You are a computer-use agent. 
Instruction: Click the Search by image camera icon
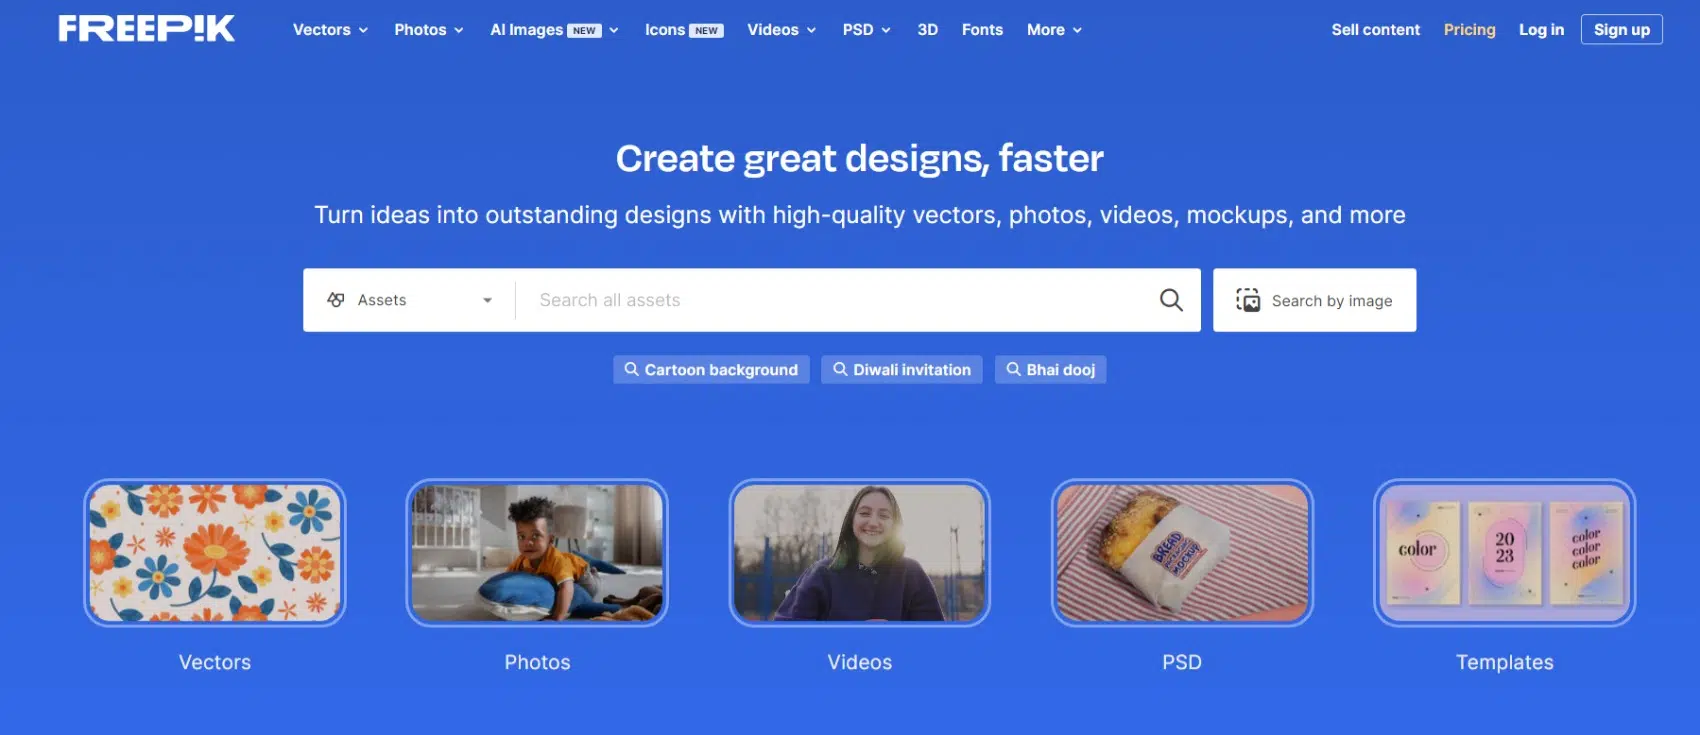click(1248, 300)
